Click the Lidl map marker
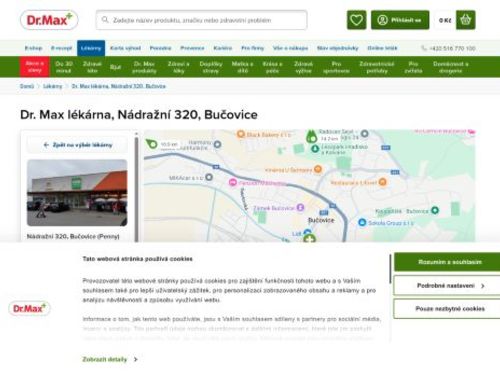Image resolution: width=500 pixels, height=375 pixels. tap(307, 232)
